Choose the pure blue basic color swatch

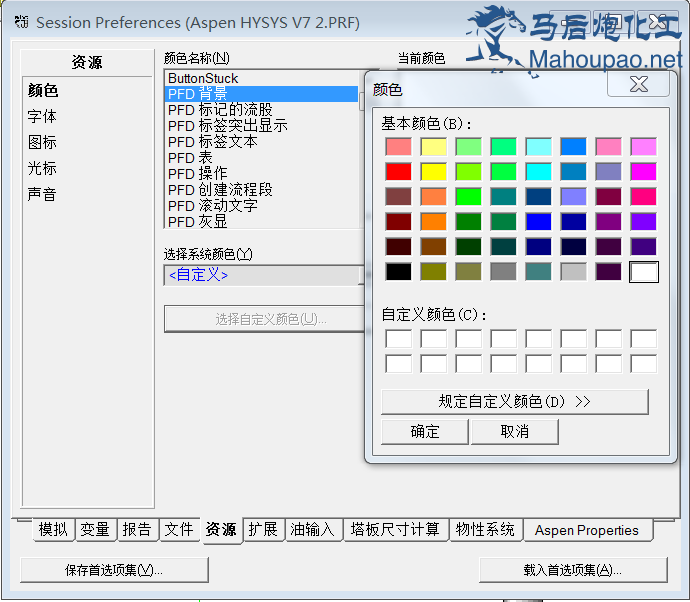[539, 221]
